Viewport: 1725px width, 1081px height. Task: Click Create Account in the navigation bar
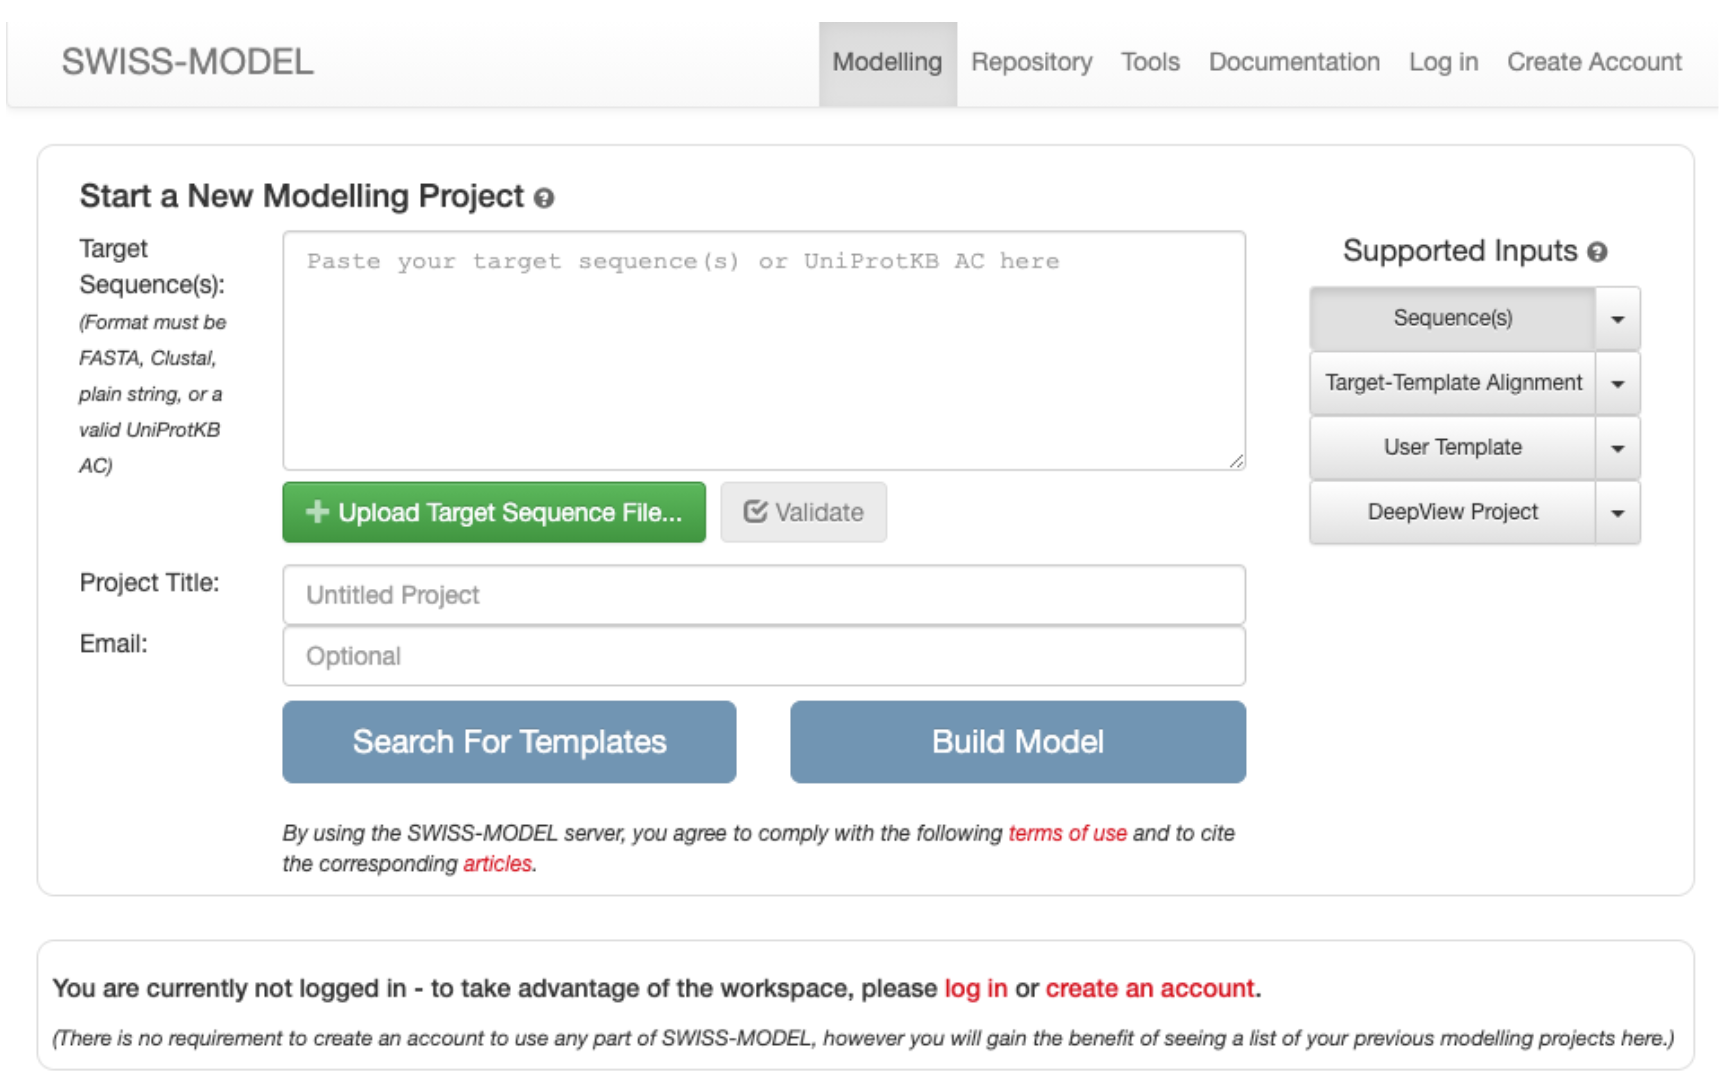click(x=1594, y=63)
